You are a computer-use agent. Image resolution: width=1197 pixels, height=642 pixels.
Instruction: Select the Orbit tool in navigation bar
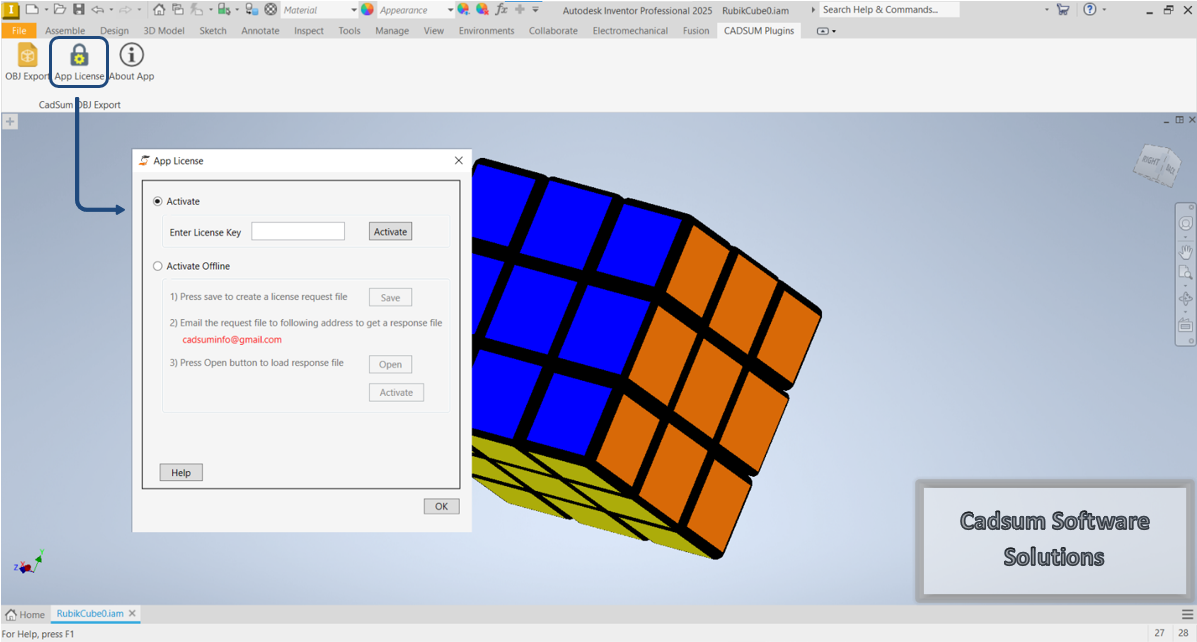[x=1186, y=298]
